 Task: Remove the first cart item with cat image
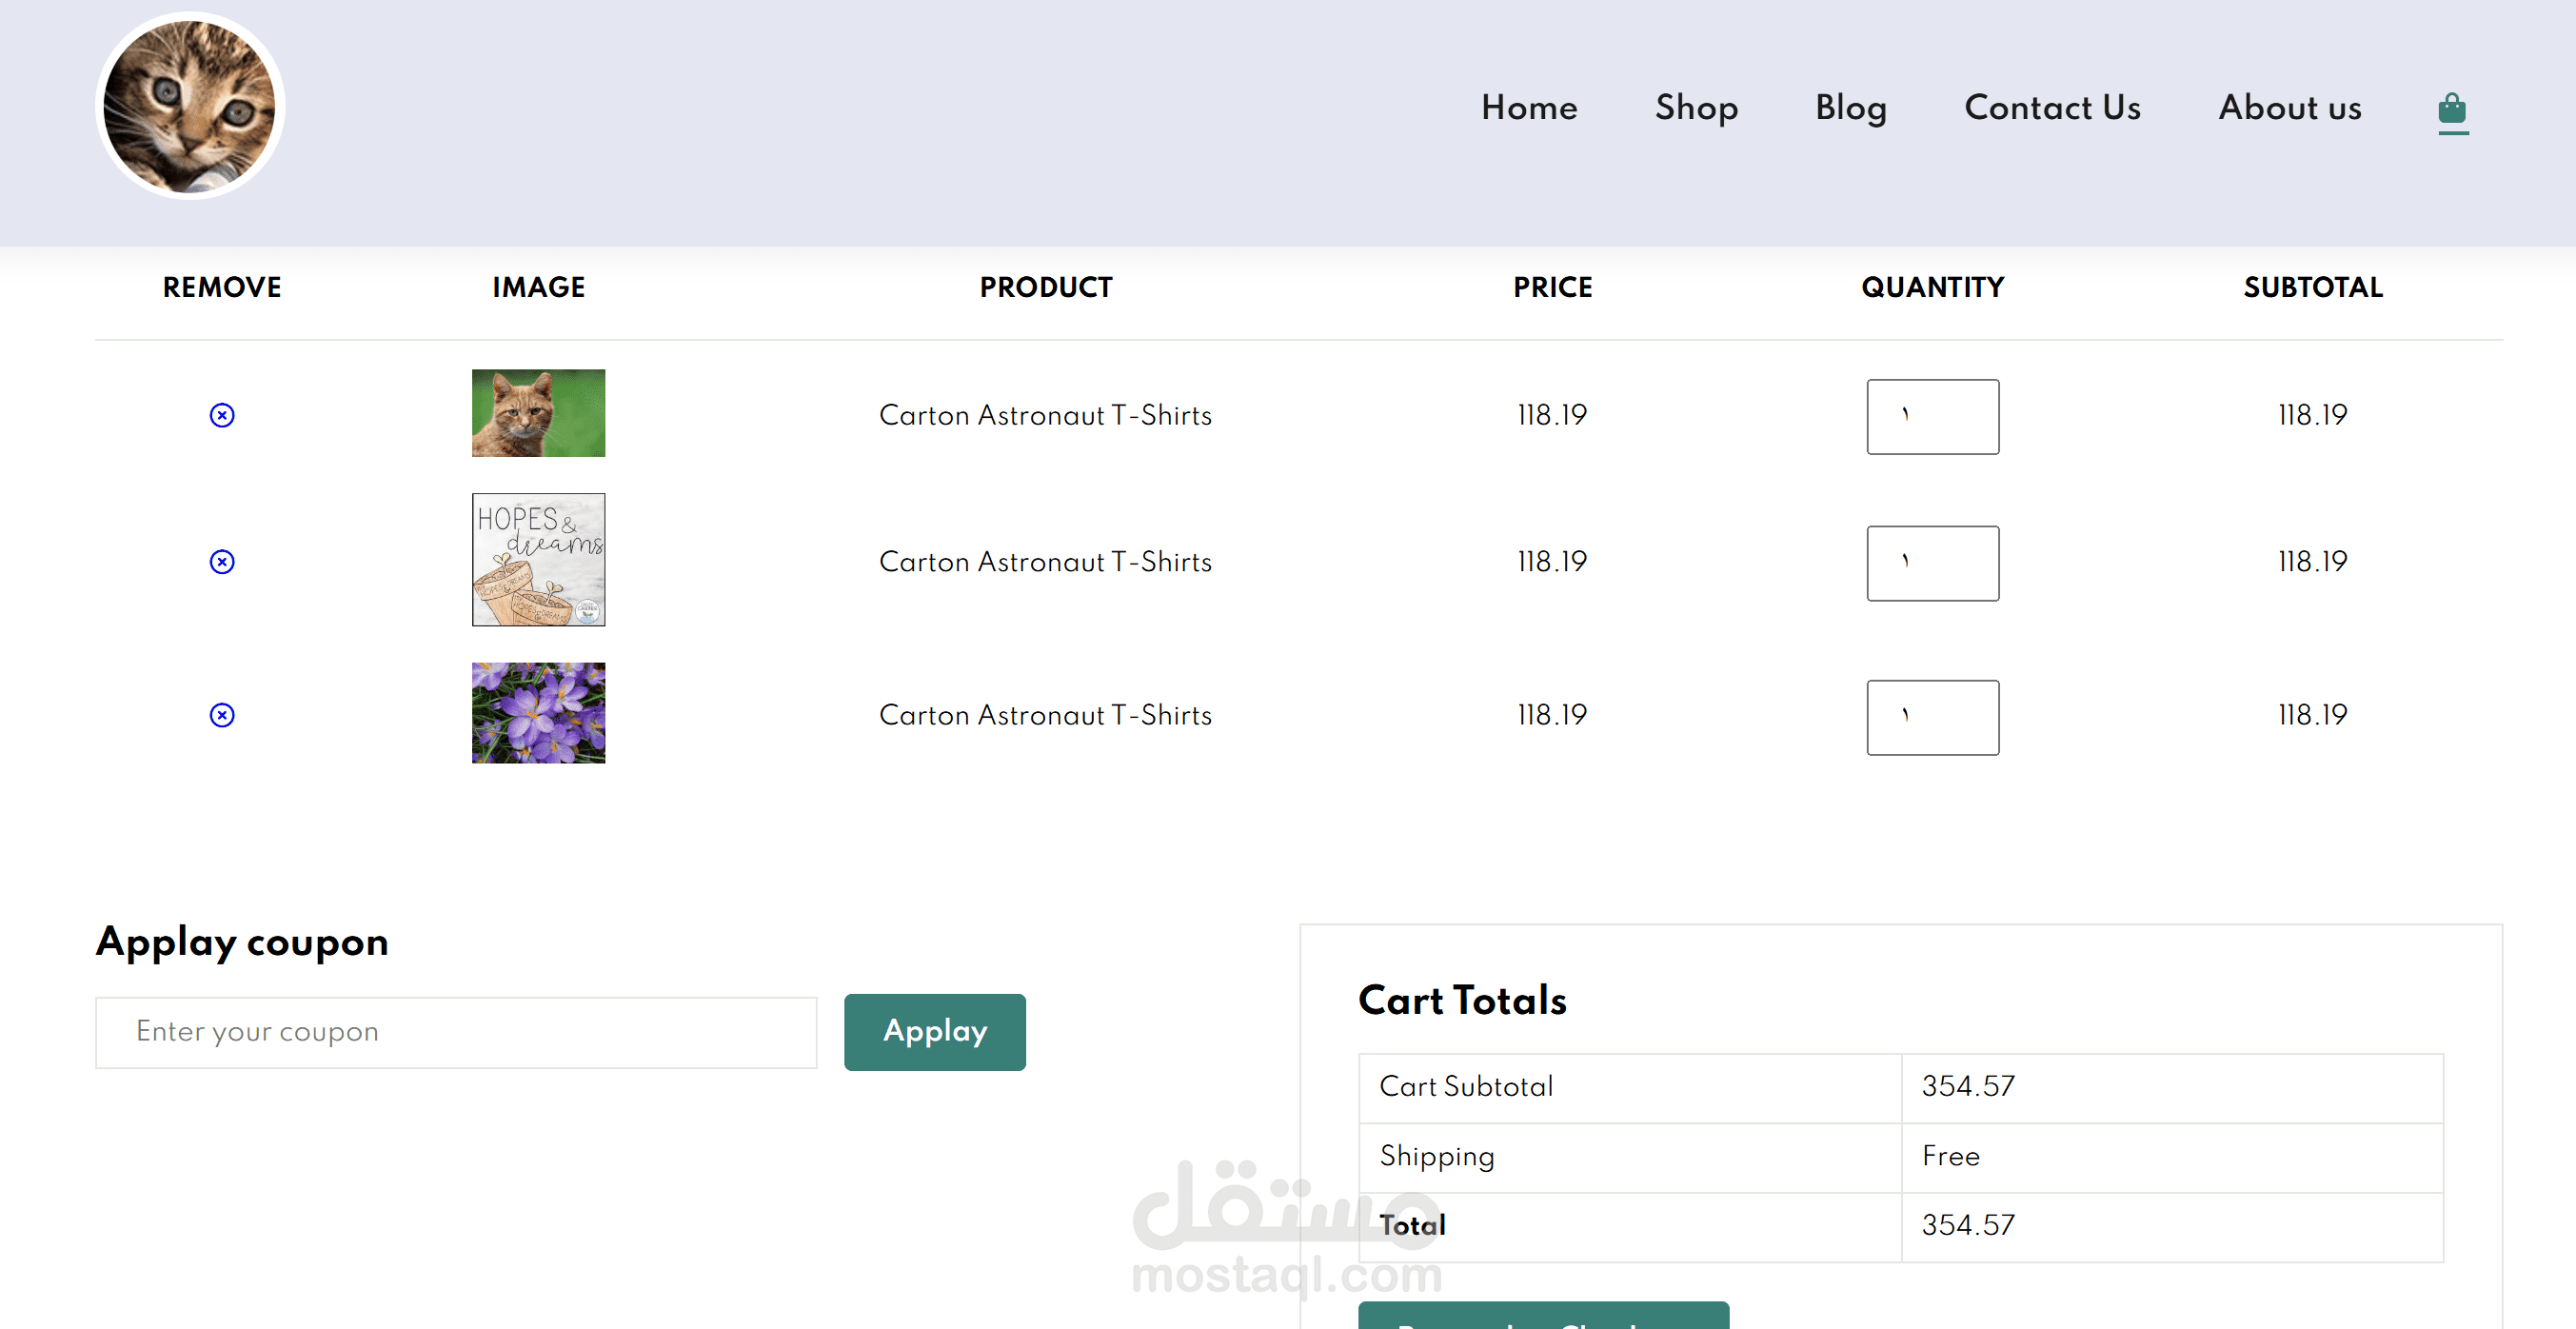(222, 415)
